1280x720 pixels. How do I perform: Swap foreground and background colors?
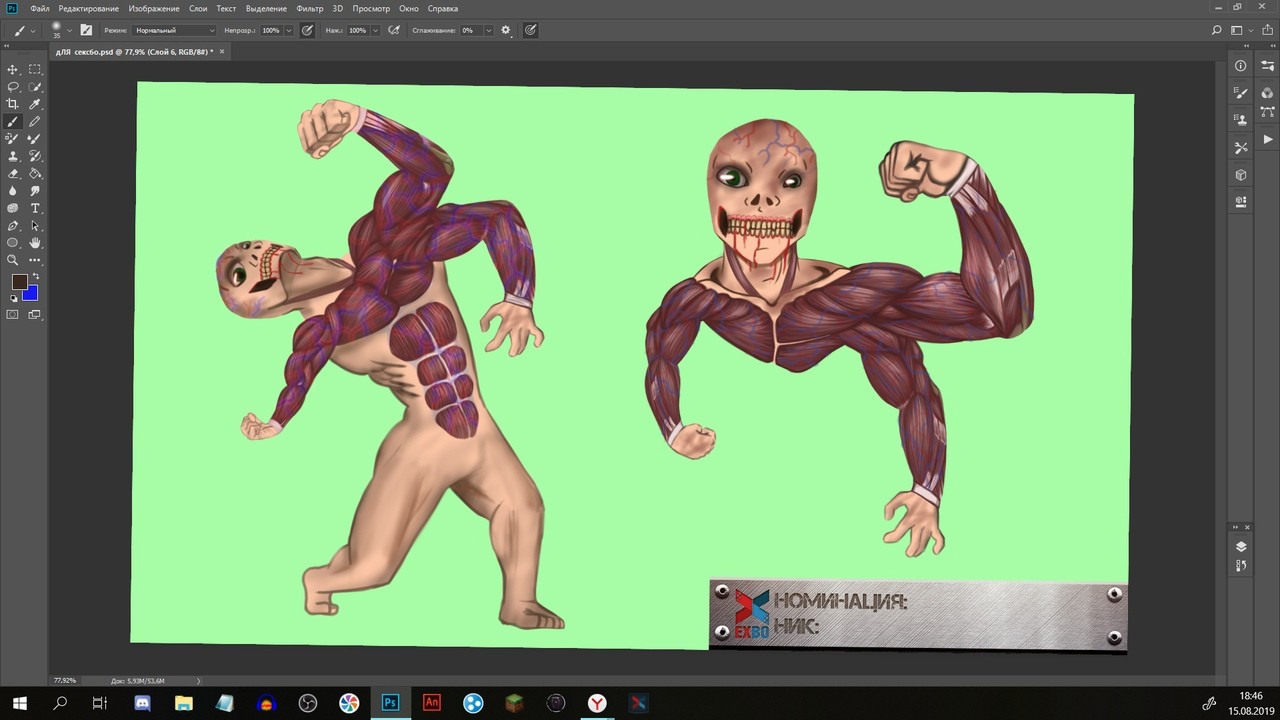pyautogui.click(x=36, y=276)
